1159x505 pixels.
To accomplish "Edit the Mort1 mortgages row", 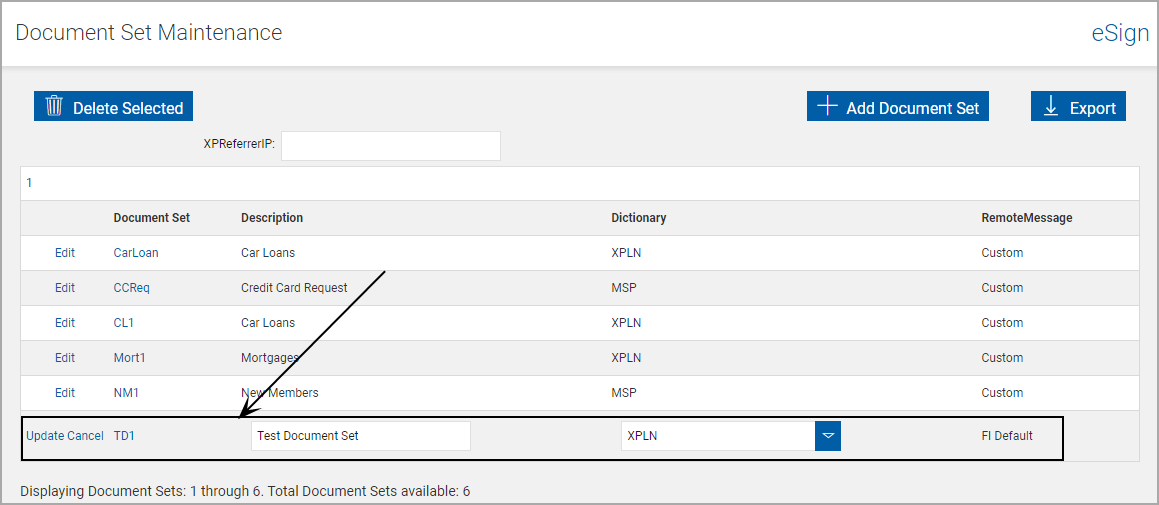I will (65, 358).
